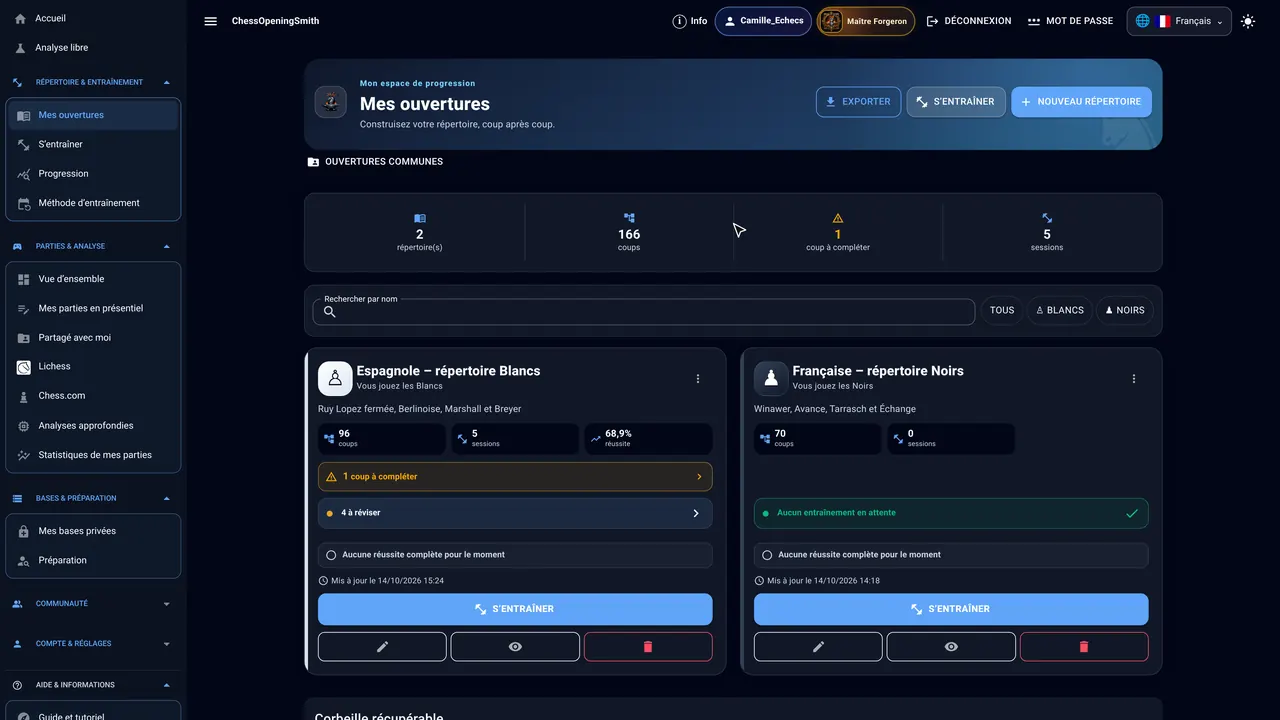Click S'ENTRAÎNER on Espagnole card
1280x720 pixels.
pyautogui.click(x=515, y=609)
